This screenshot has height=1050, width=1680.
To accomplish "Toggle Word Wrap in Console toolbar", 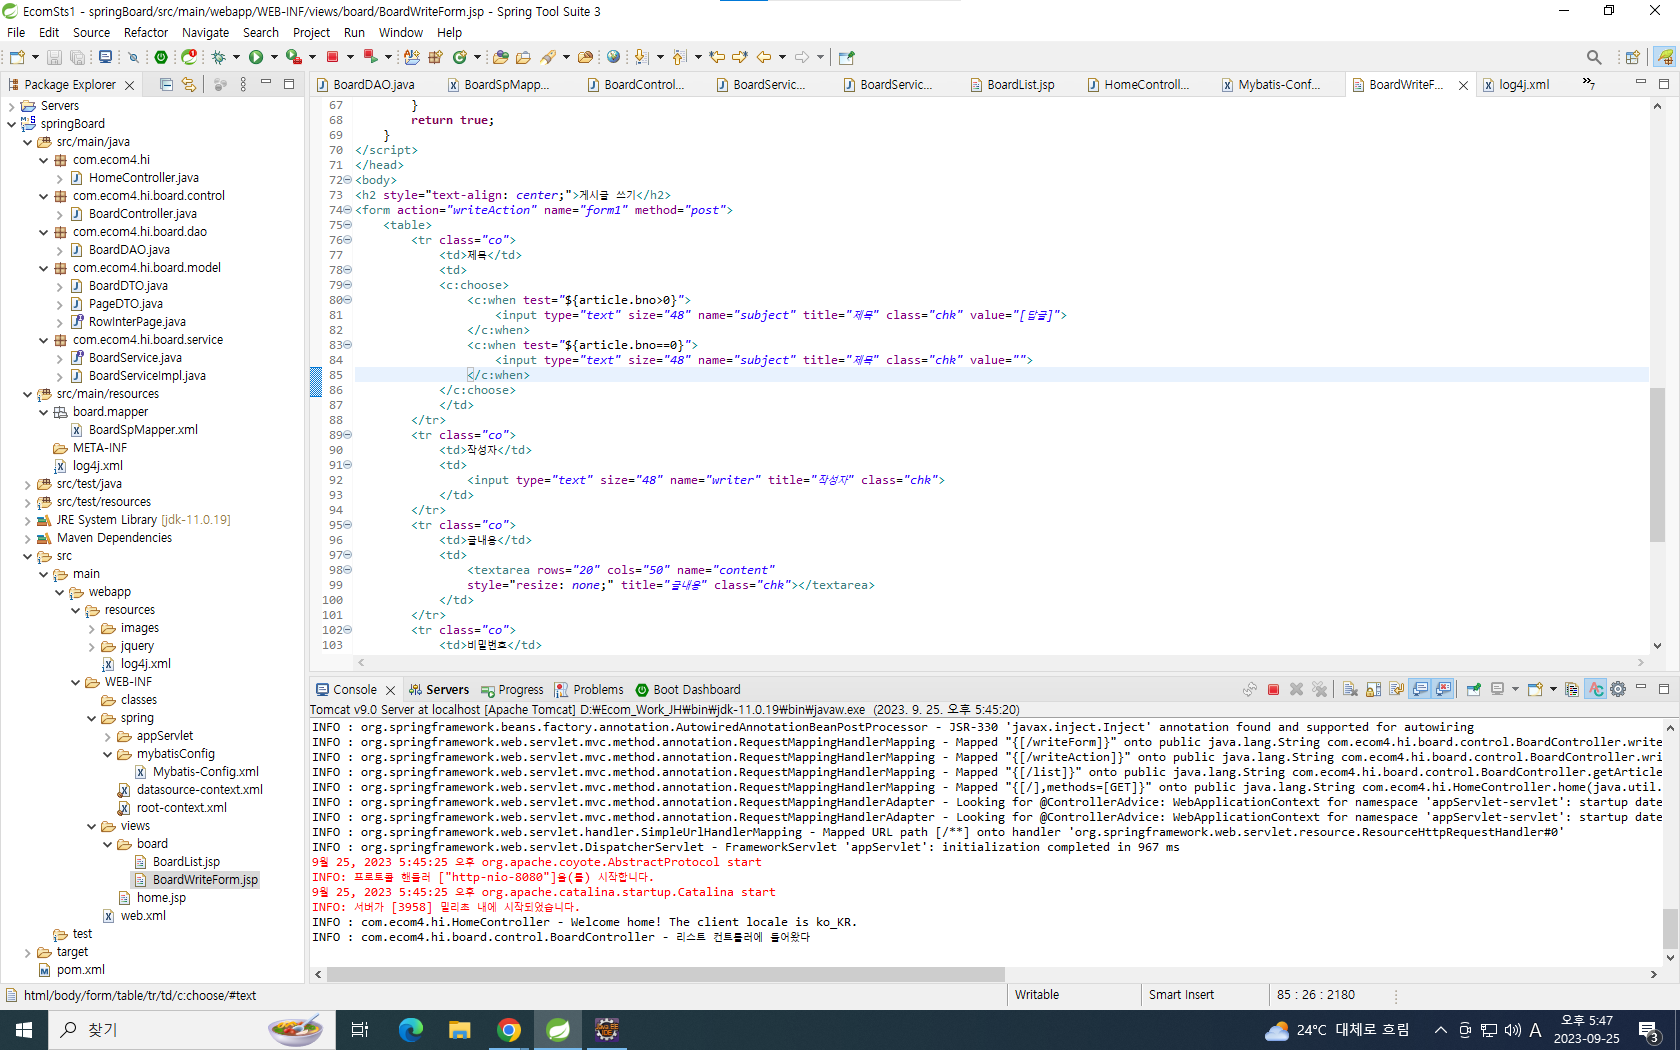I will pyautogui.click(x=1396, y=689).
